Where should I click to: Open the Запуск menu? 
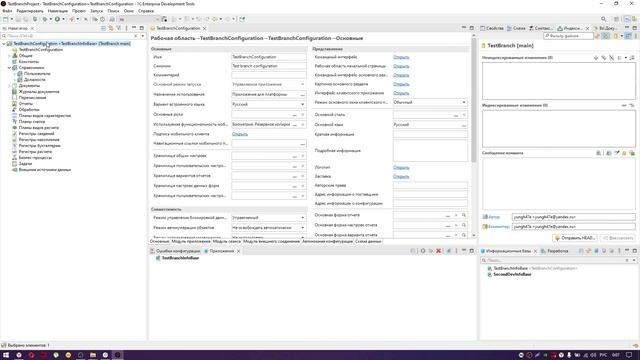point(97,11)
